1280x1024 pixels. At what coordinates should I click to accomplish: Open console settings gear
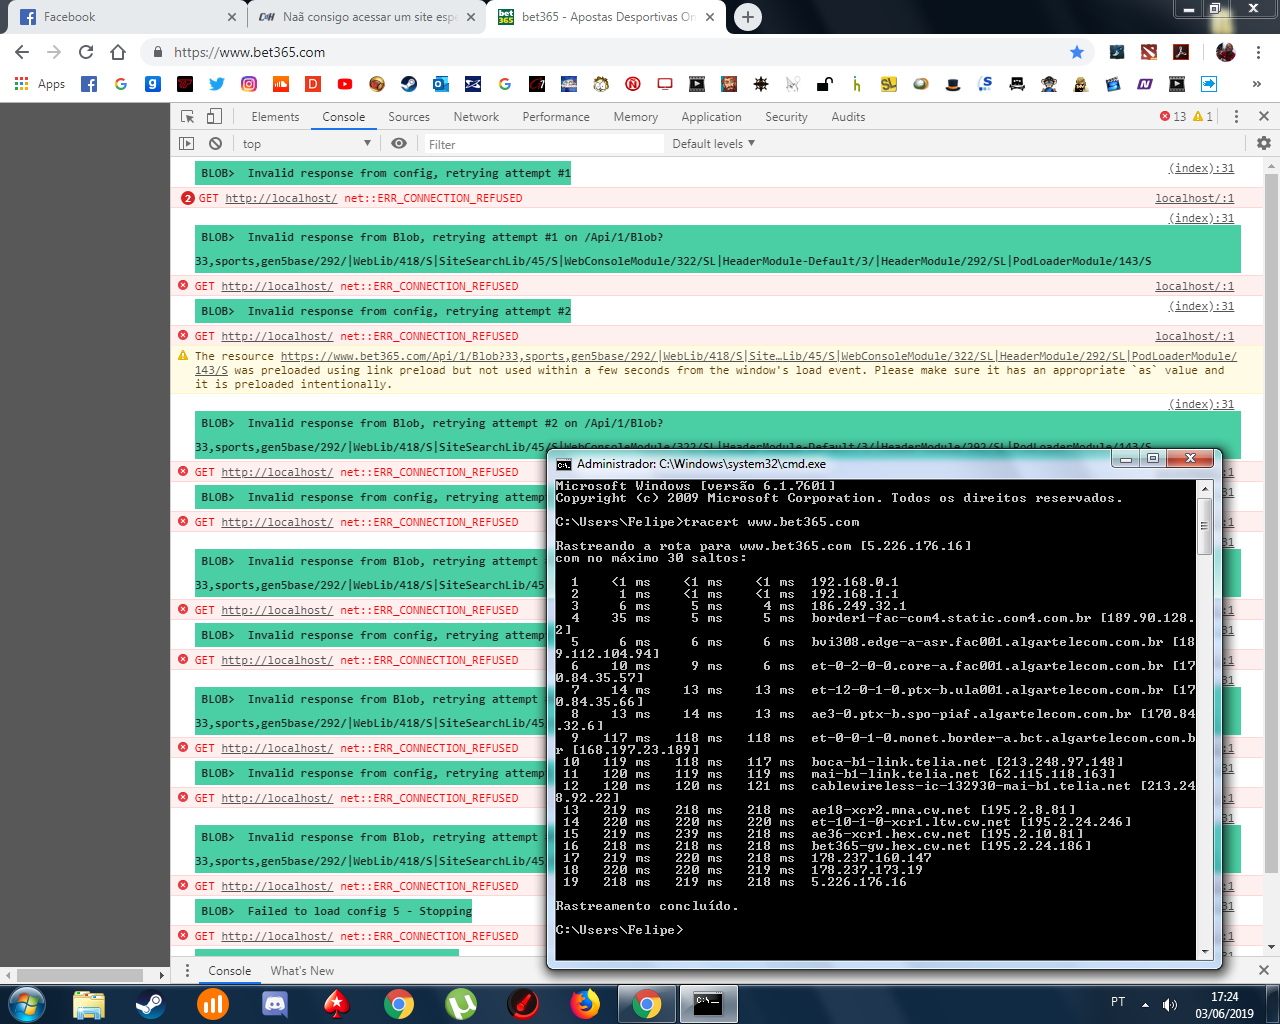click(x=1264, y=144)
